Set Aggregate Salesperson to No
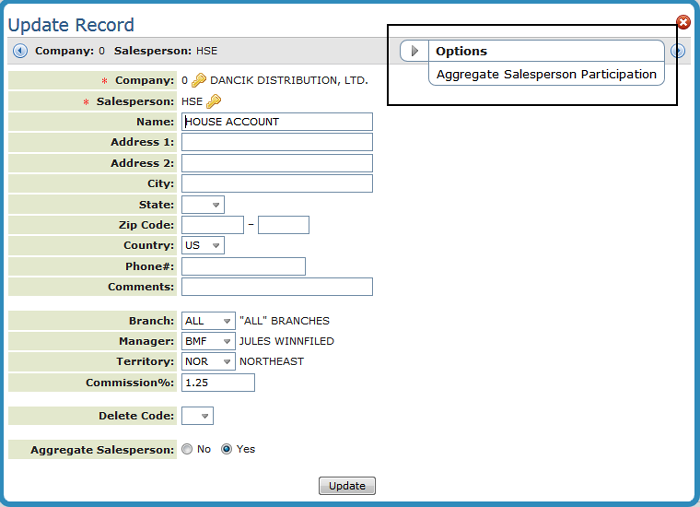Image resolution: width=700 pixels, height=507 pixels. [x=187, y=450]
